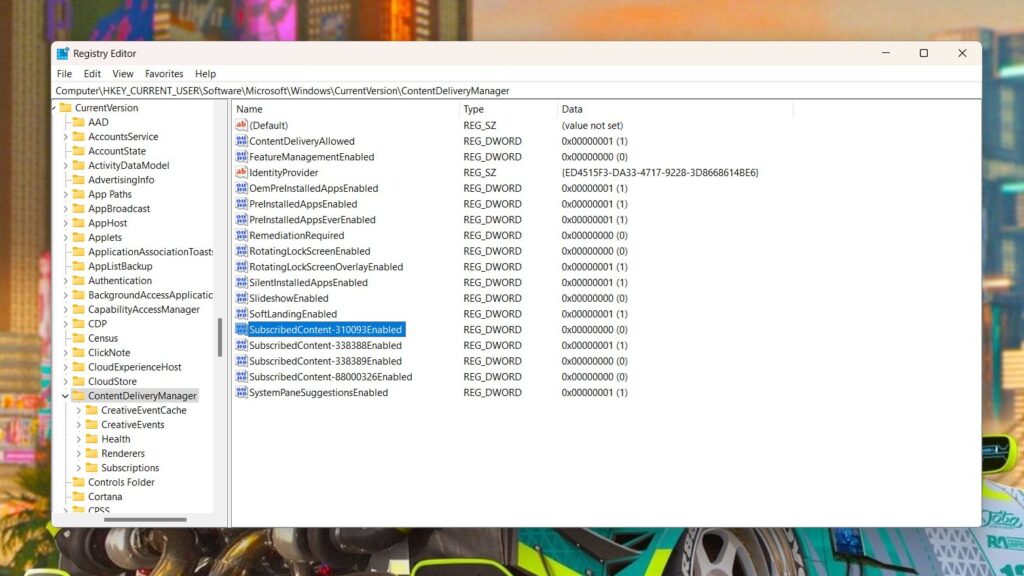Click the Controls Folder key icon

[x=78, y=481]
